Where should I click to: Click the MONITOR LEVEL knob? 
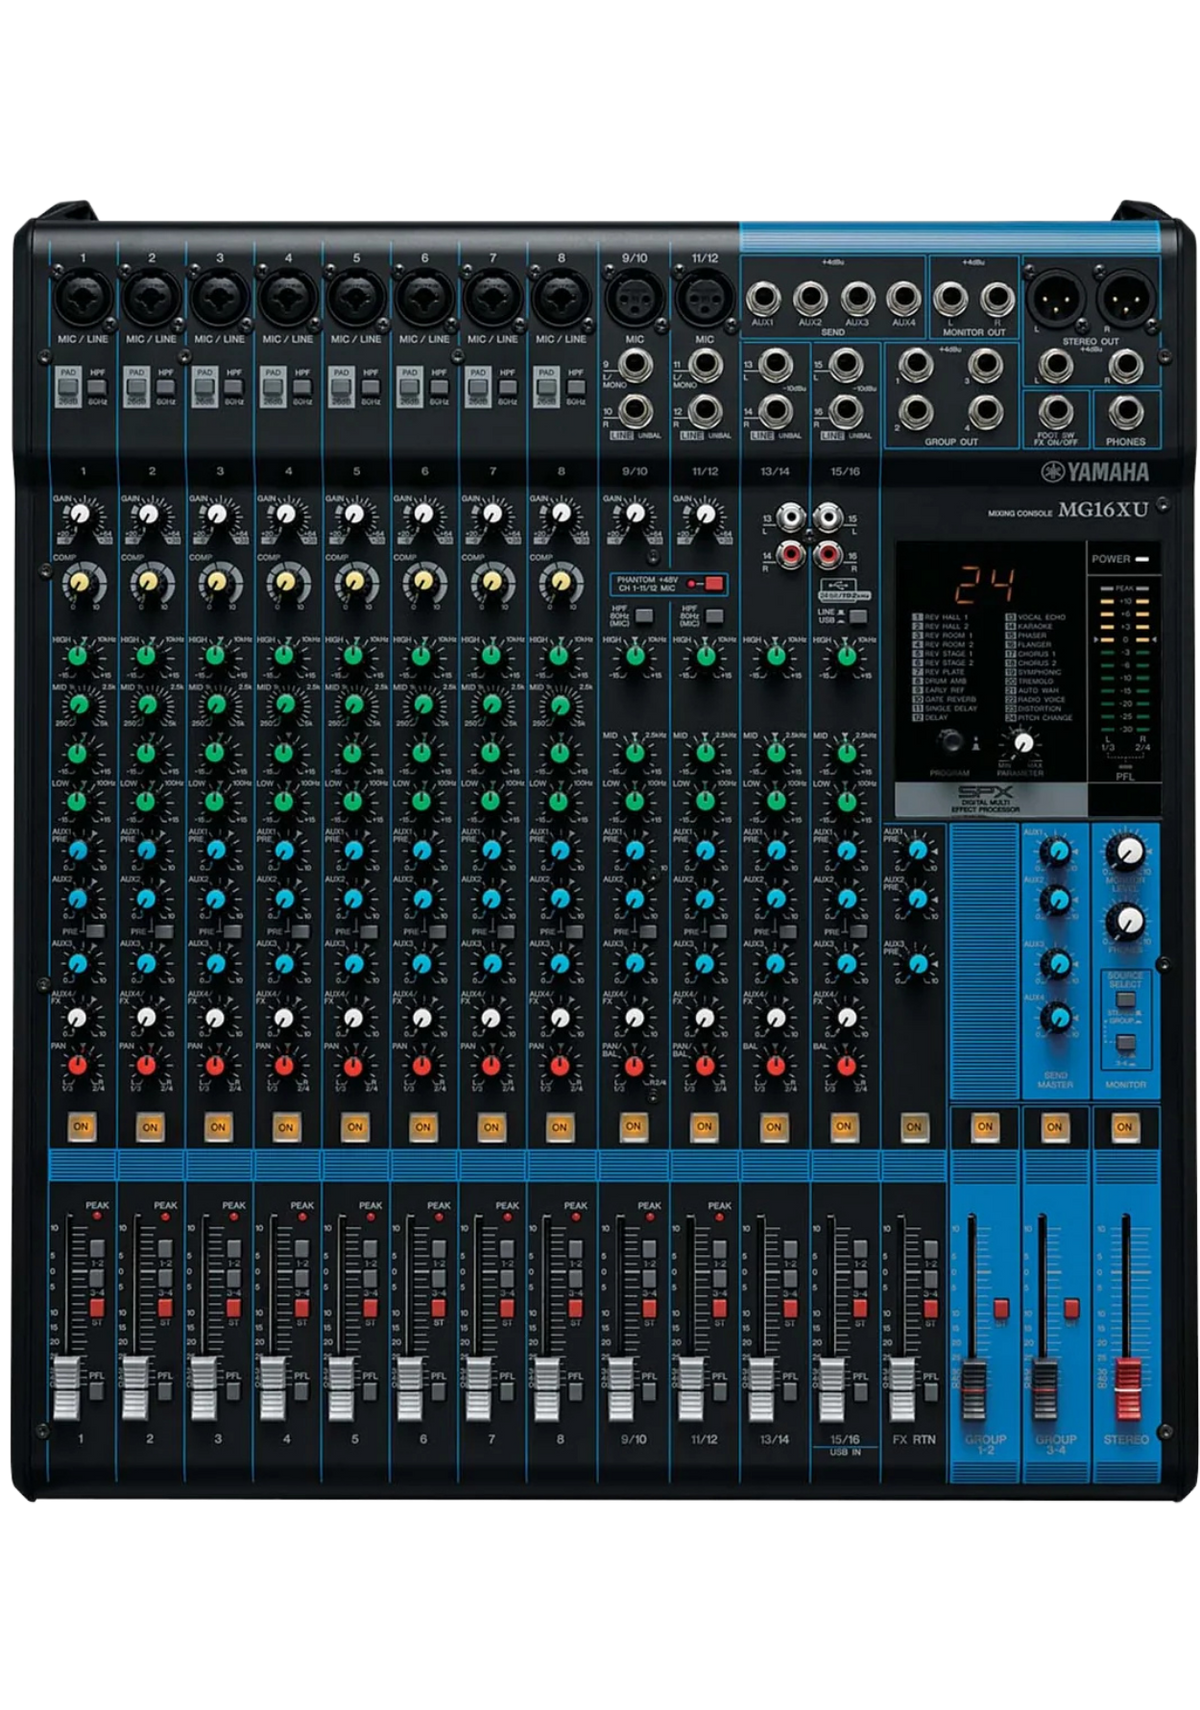(1125, 851)
